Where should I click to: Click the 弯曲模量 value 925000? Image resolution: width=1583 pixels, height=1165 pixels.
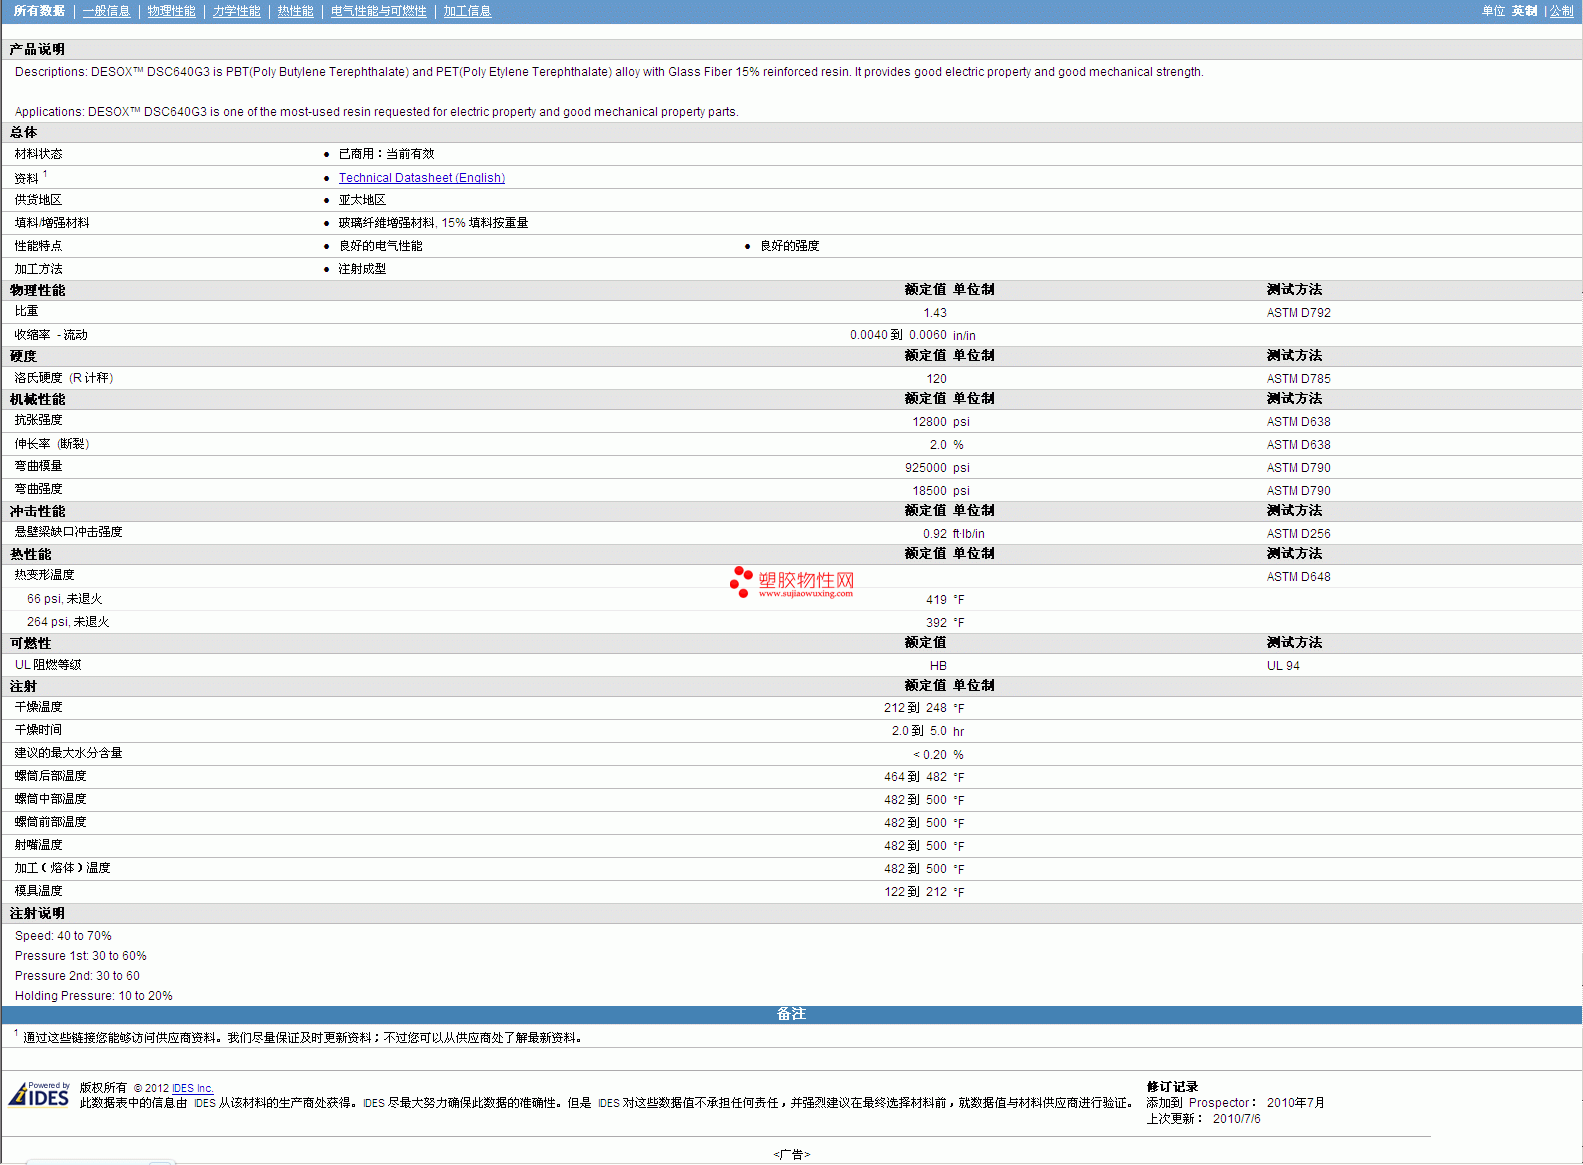point(926,468)
